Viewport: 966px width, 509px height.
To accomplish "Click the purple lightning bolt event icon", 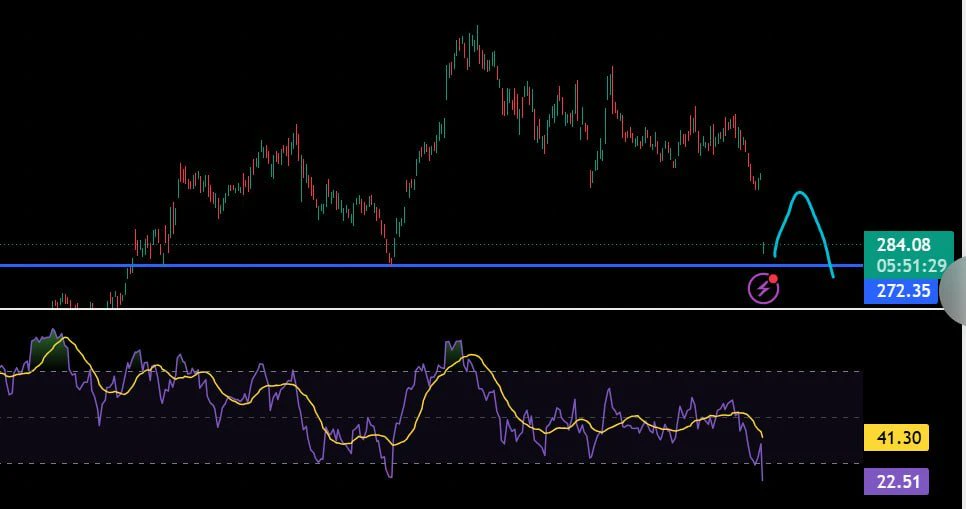I will [x=763, y=288].
